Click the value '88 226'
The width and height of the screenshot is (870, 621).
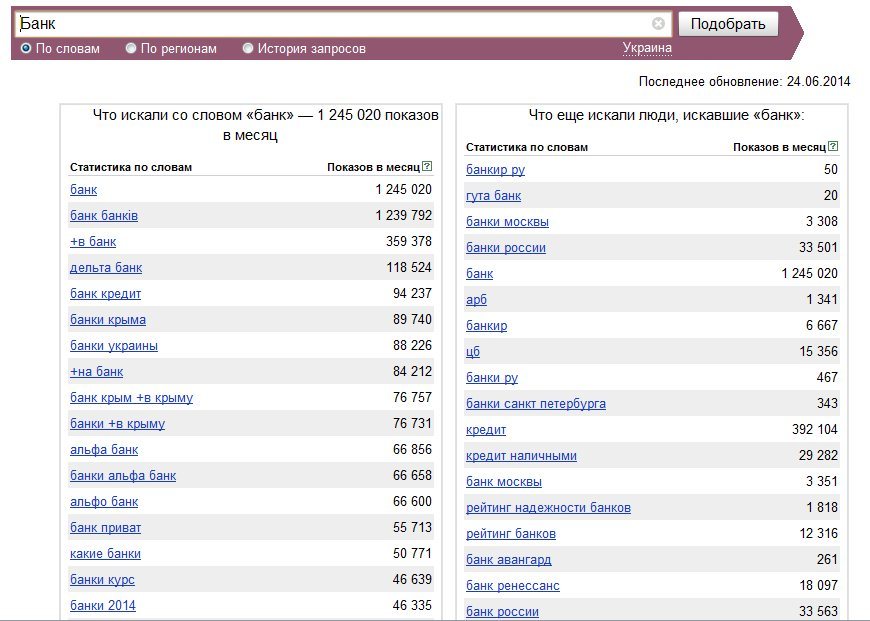coord(412,346)
